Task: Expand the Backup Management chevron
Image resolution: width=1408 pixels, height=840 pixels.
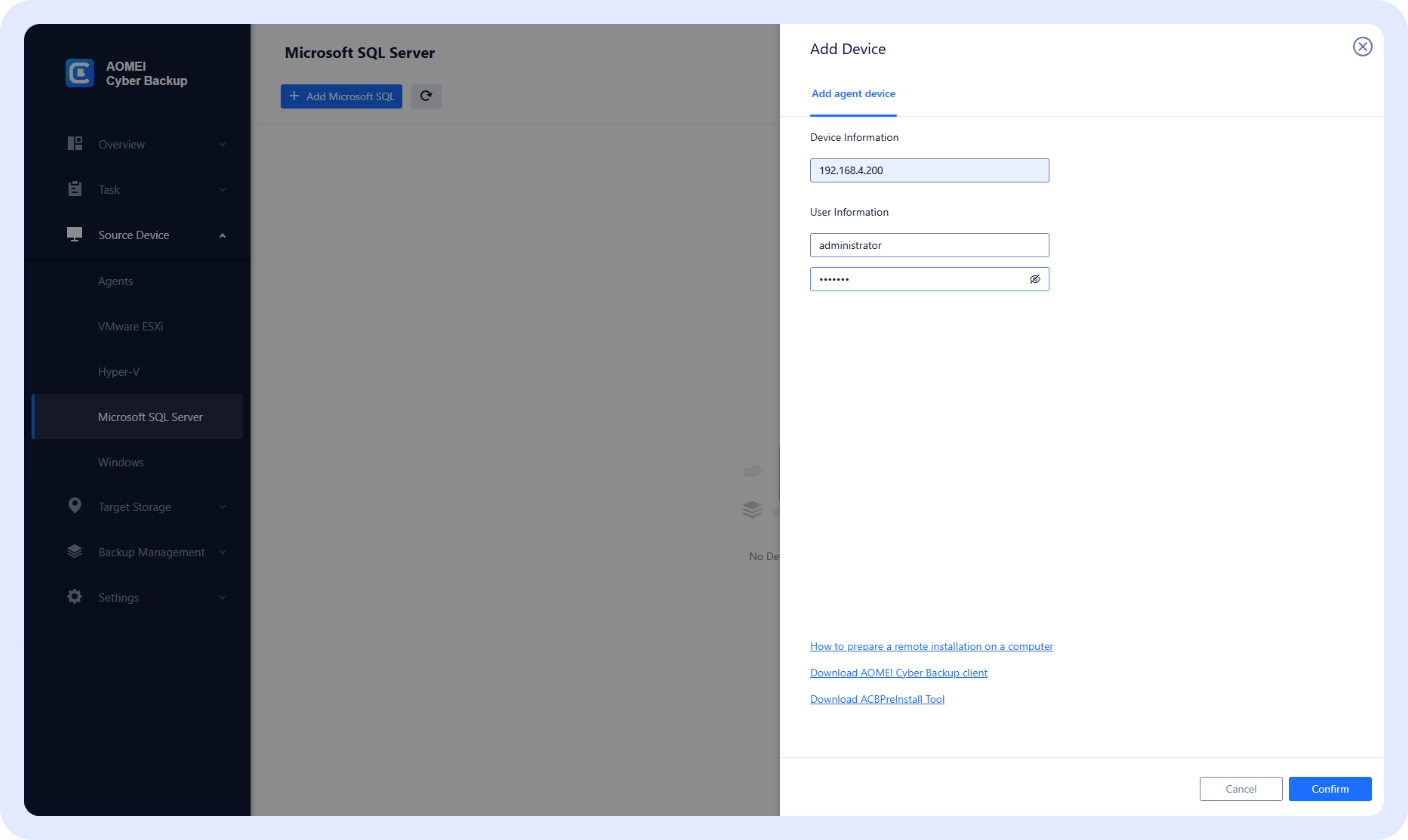Action: 222,552
